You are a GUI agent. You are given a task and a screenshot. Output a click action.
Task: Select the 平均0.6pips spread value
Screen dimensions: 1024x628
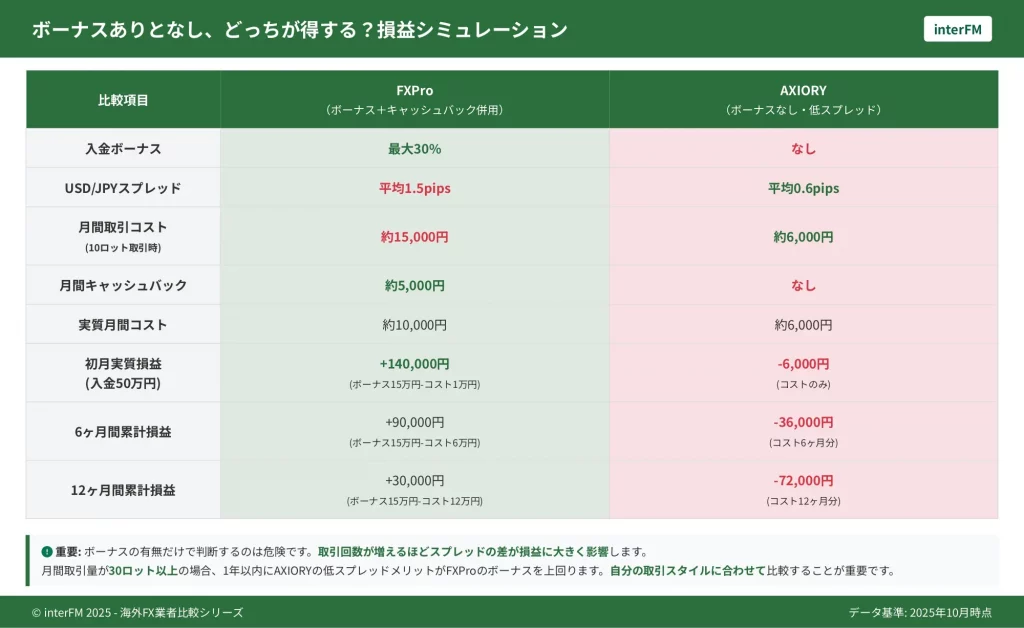(x=803, y=188)
